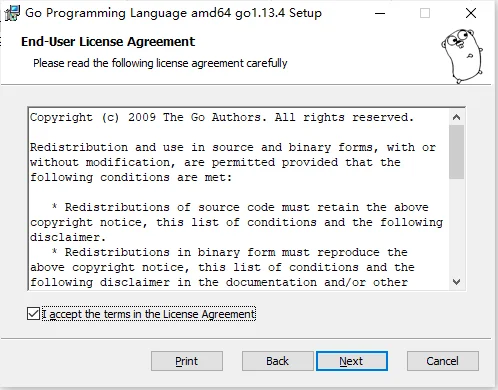Click the license text scrollbar thumb
Viewport: 498px width, 390px height.
click(x=457, y=152)
